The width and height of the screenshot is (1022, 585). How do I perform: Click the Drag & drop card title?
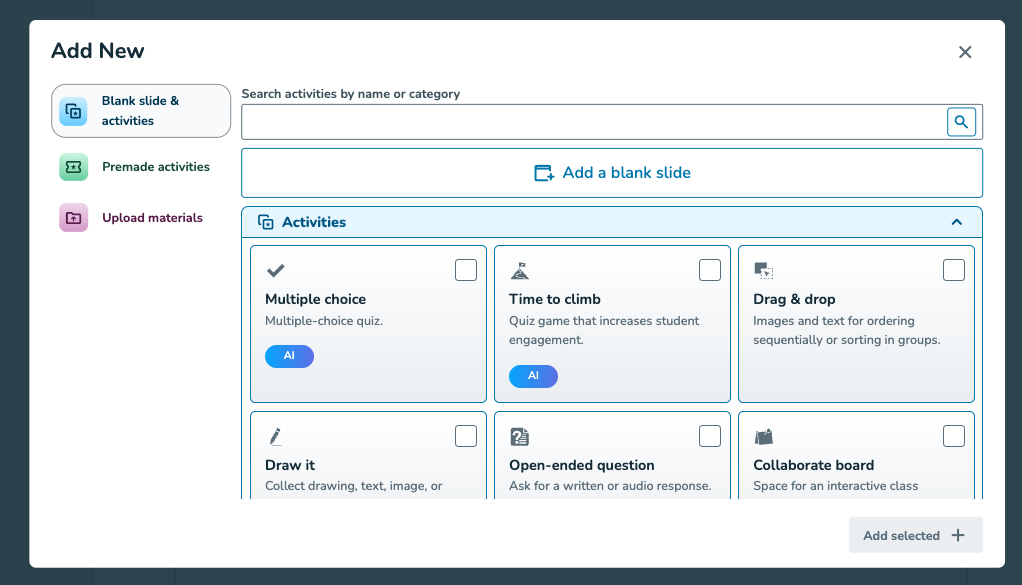794,300
